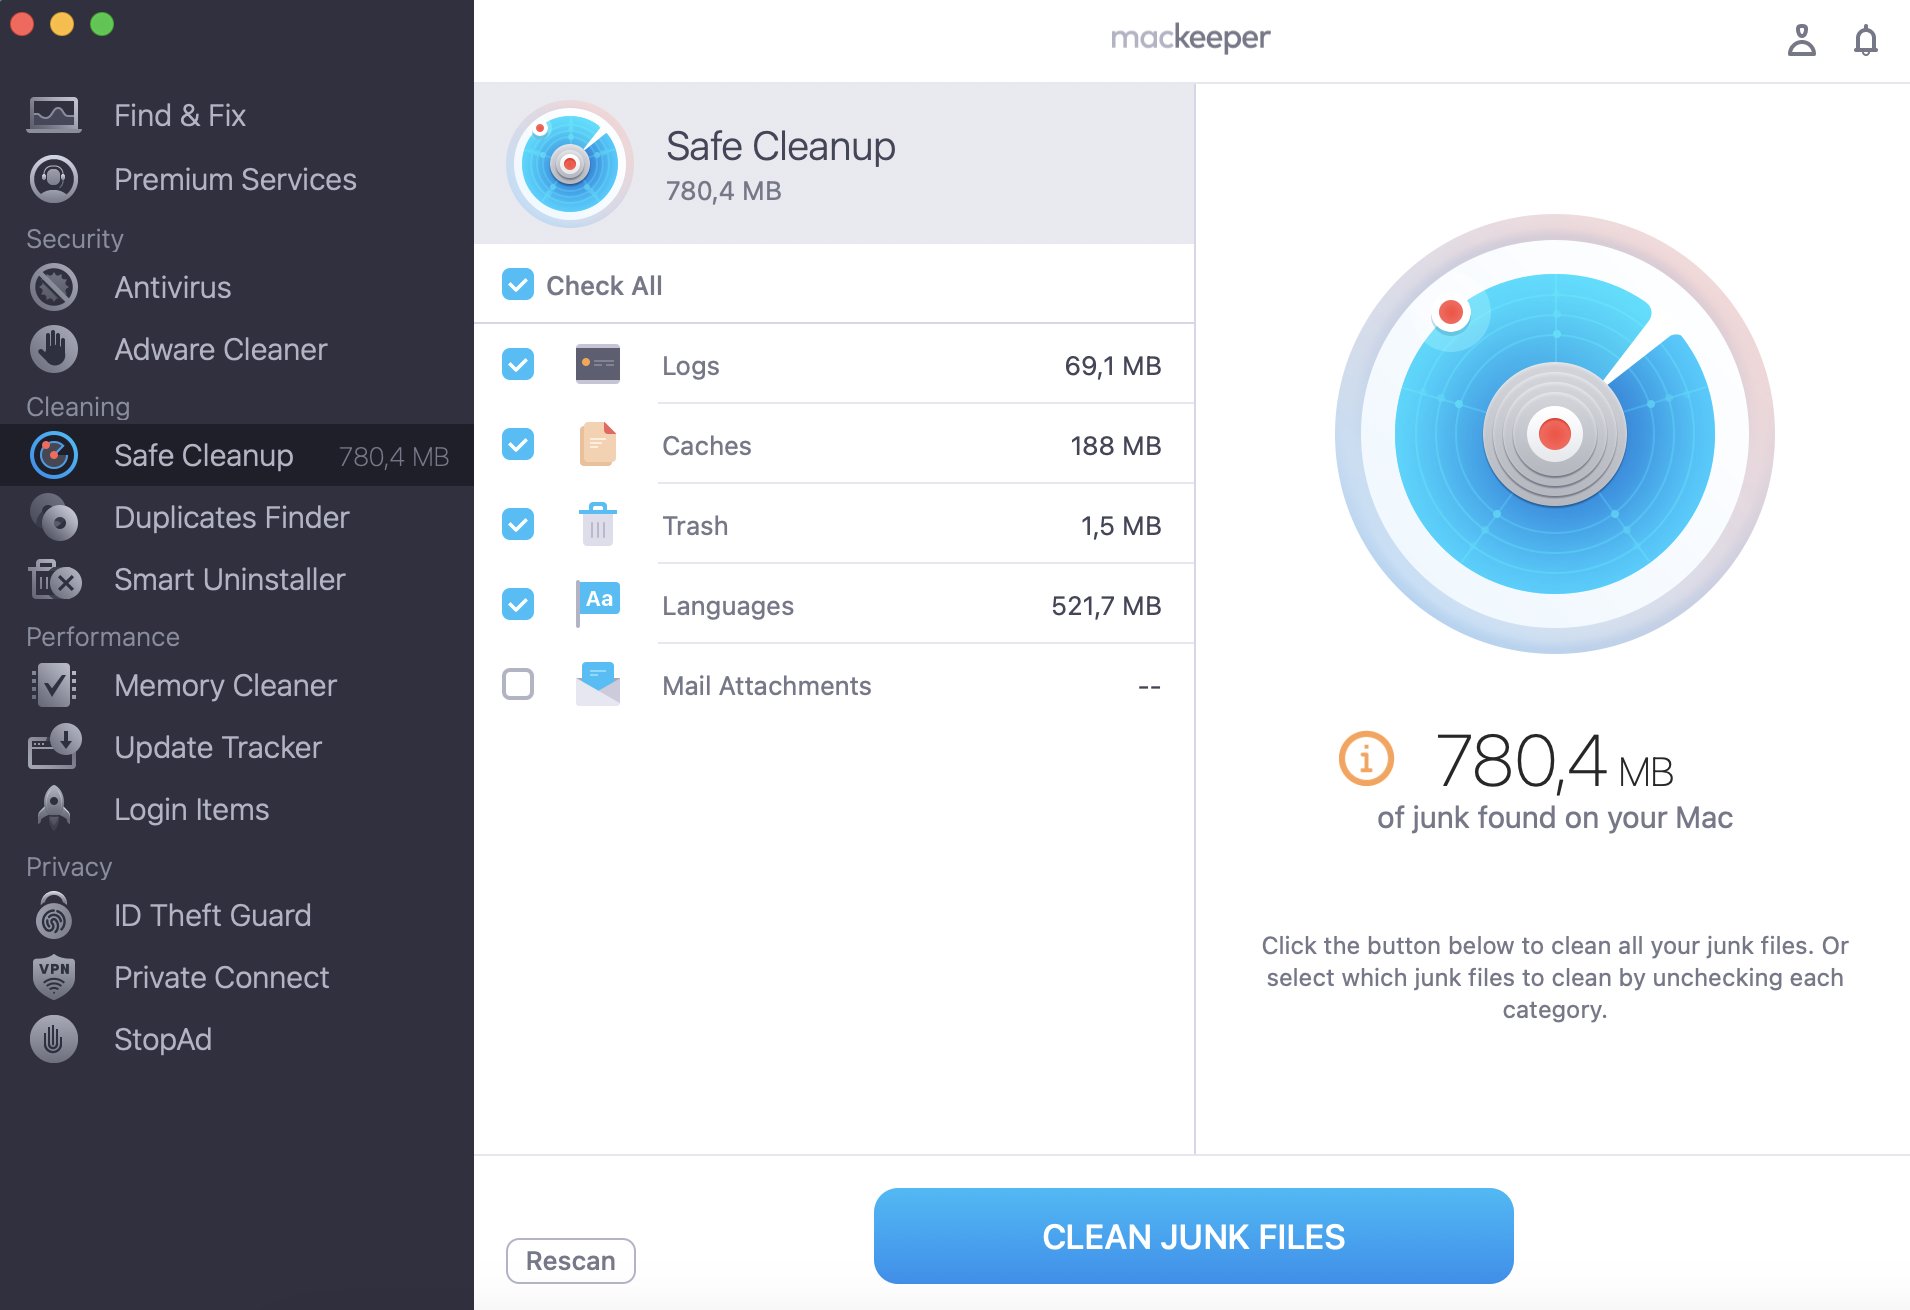1910x1310 pixels.
Task: Open ID Theft Guard
Action: tap(212, 915)
